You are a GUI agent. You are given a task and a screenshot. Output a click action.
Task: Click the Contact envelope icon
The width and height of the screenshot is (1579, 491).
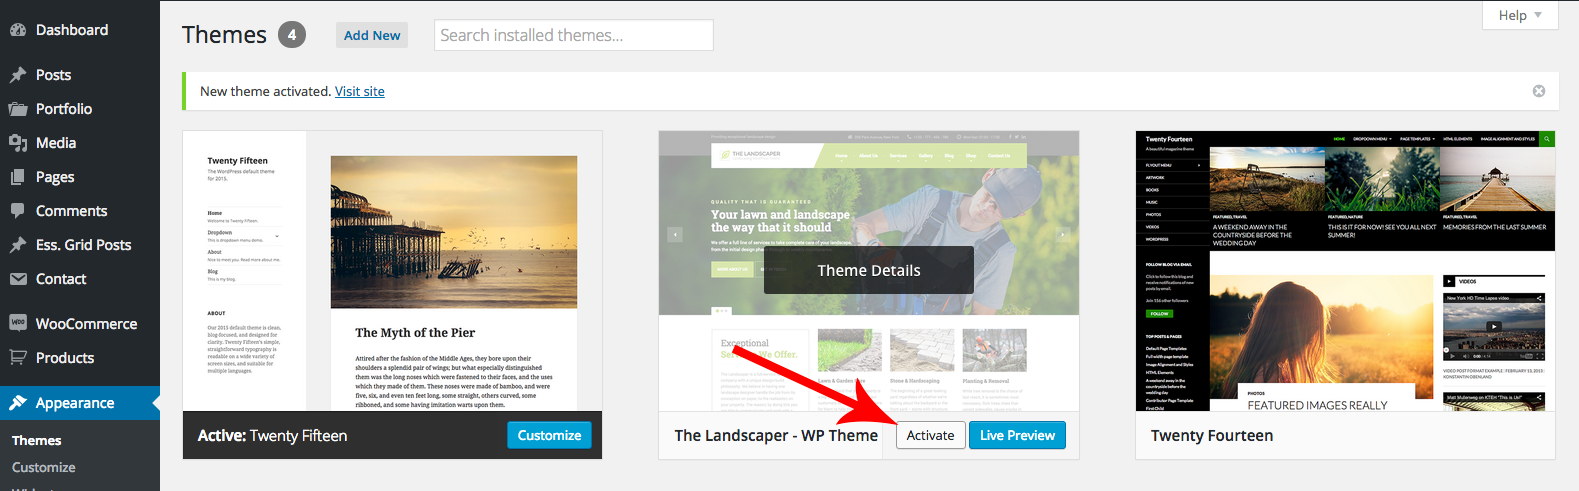click(18, 279)
